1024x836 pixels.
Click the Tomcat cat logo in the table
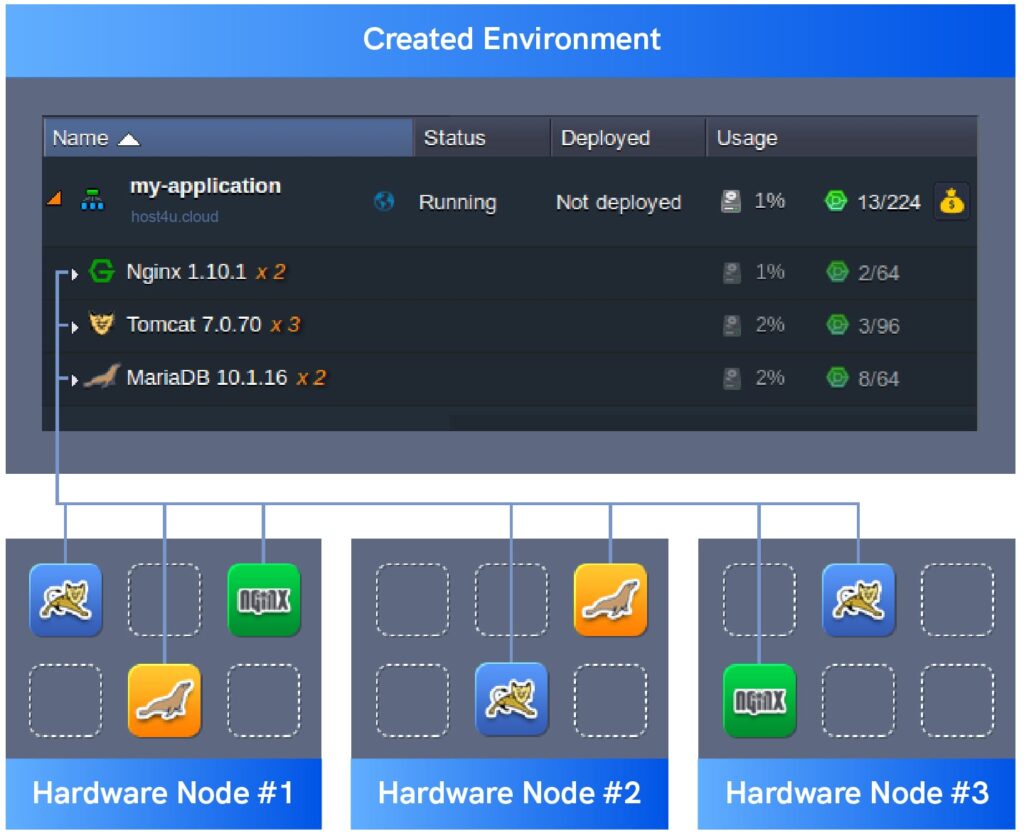click(x=101, y=324)
